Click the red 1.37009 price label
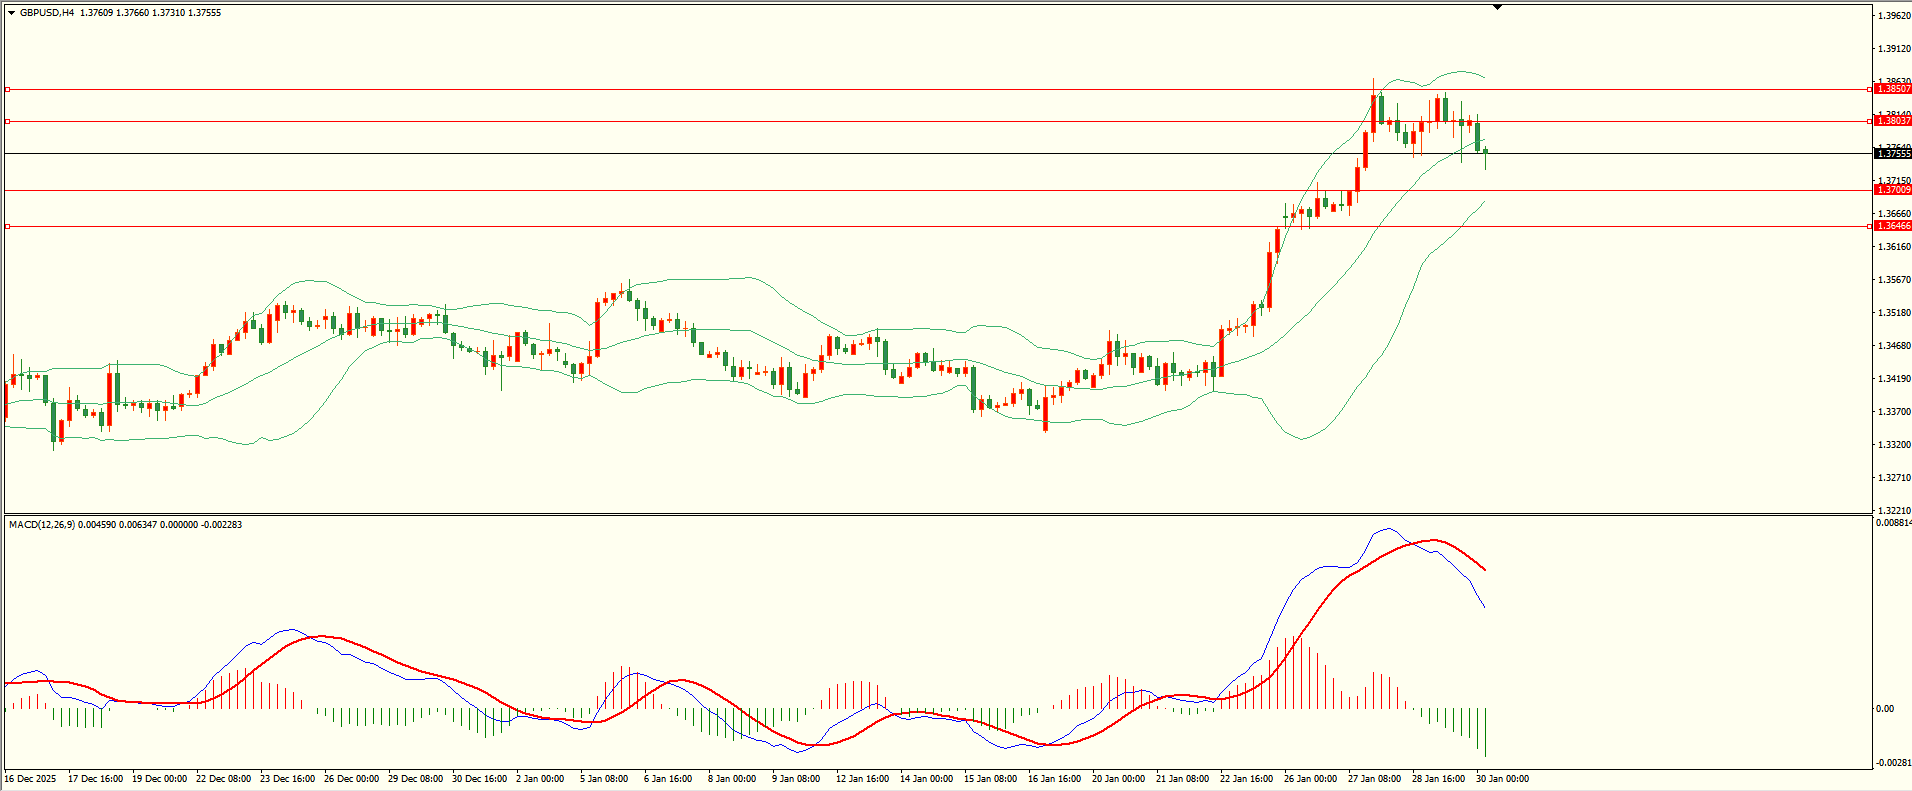 [1893, 190]
